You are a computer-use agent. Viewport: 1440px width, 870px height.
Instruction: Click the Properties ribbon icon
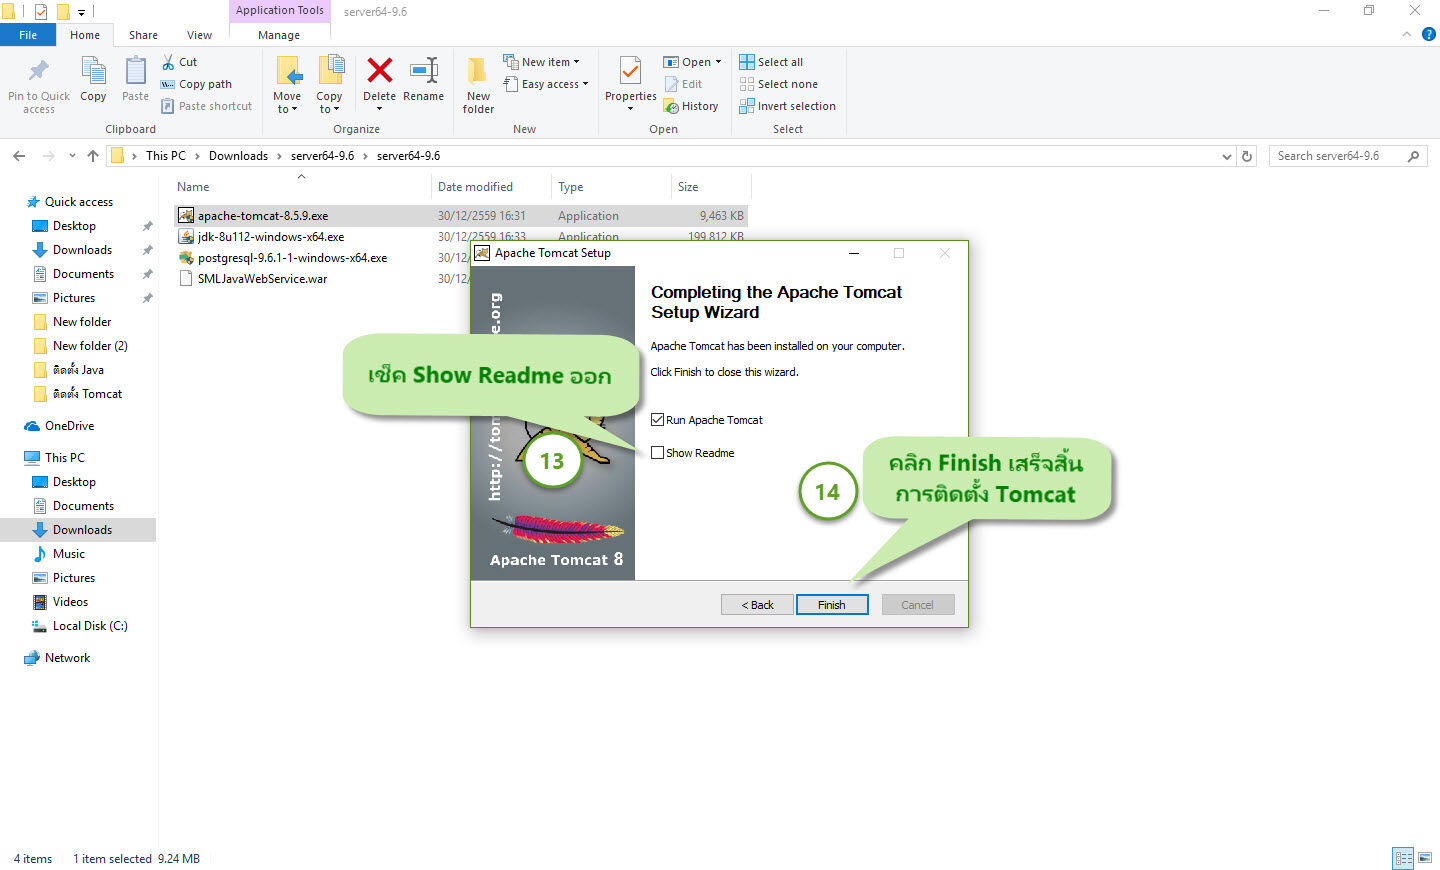[630, 71]
